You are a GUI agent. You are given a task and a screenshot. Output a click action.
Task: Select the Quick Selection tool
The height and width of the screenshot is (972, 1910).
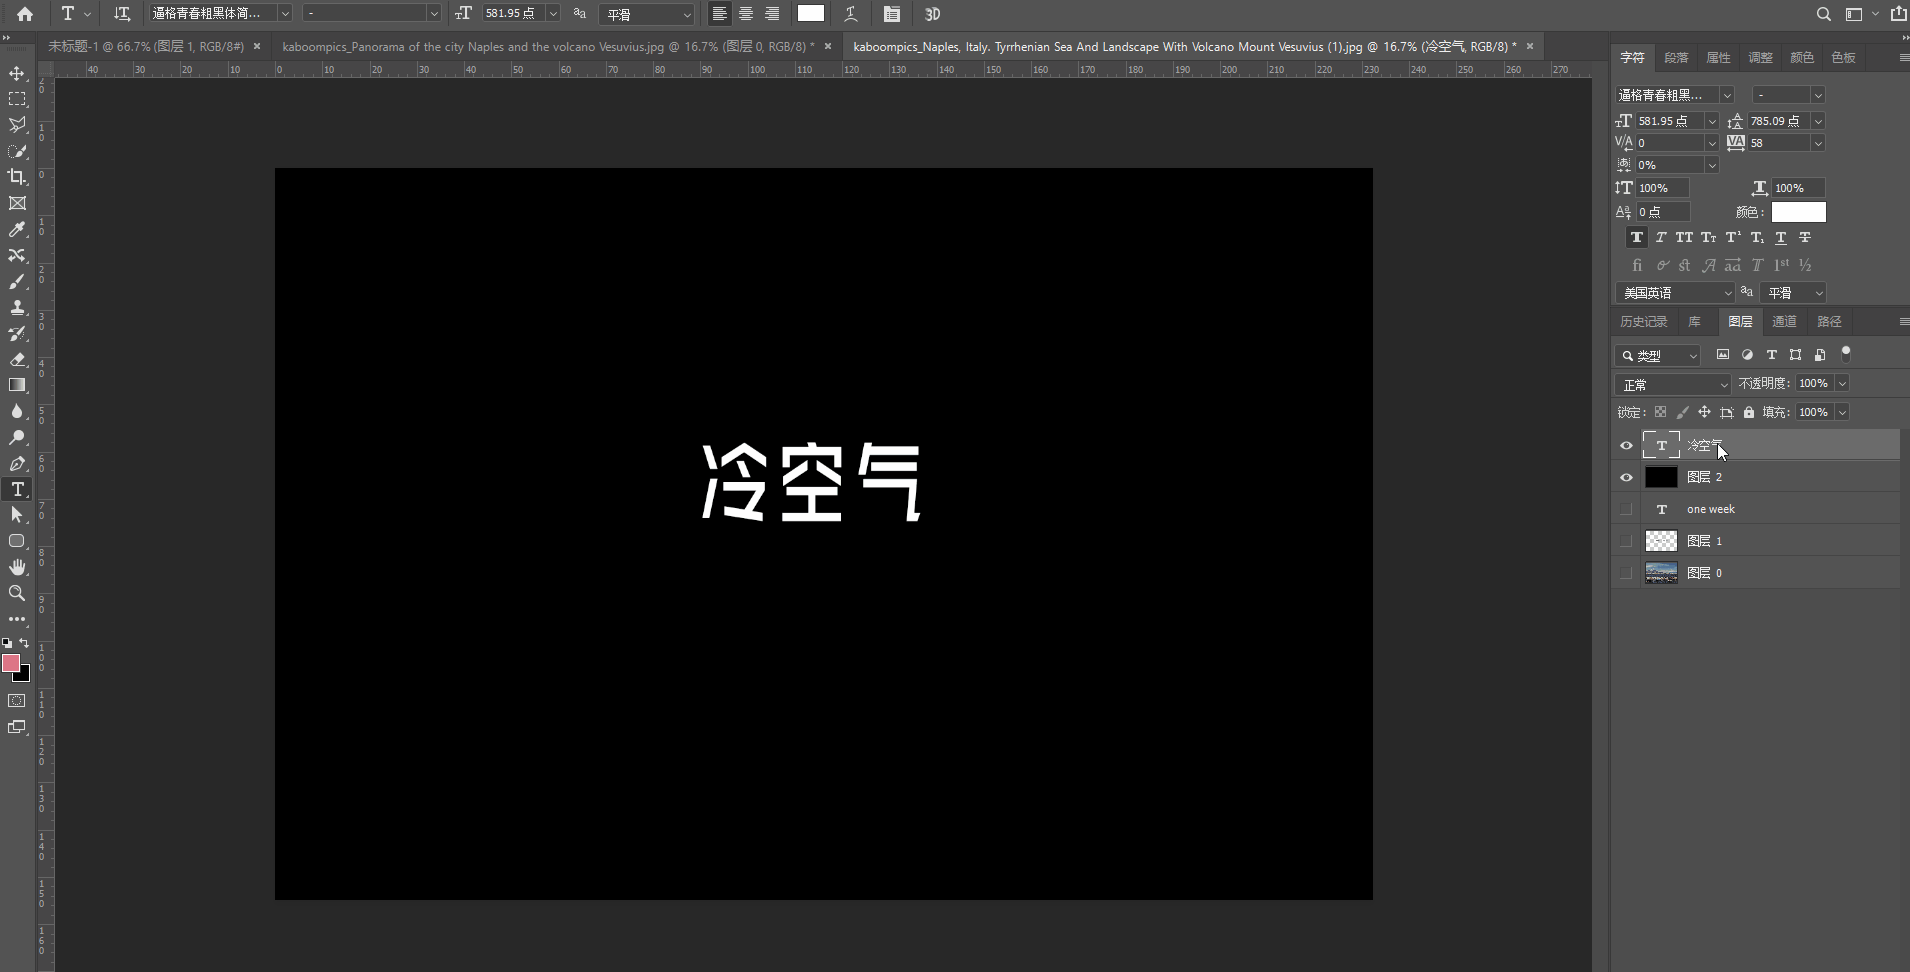tap(17, 151)
